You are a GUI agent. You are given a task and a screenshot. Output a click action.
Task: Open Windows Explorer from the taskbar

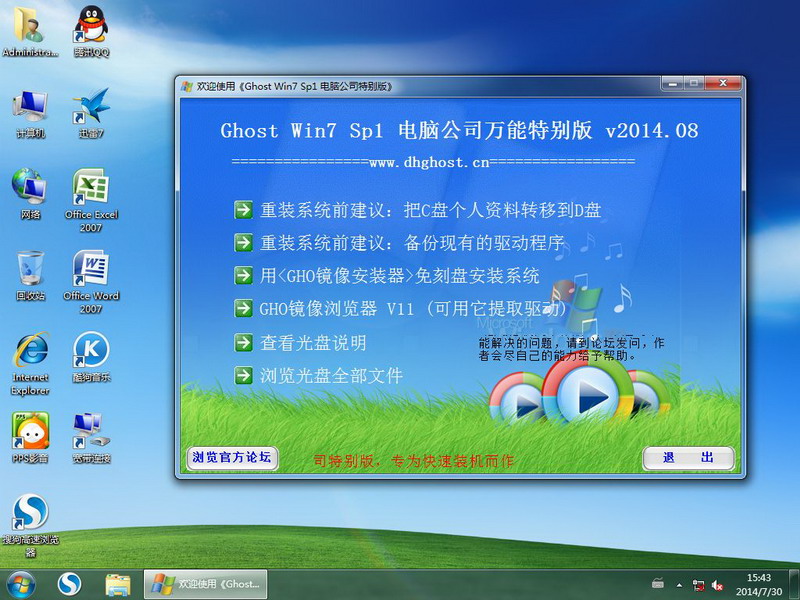(x=118, y=585)
